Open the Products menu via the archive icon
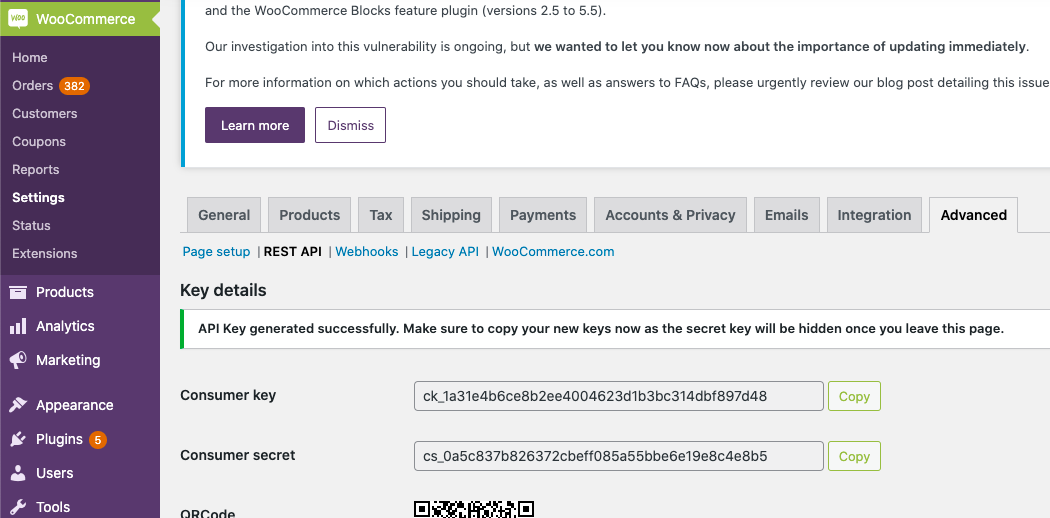1050x518 pixels. [x=18, y=292]
